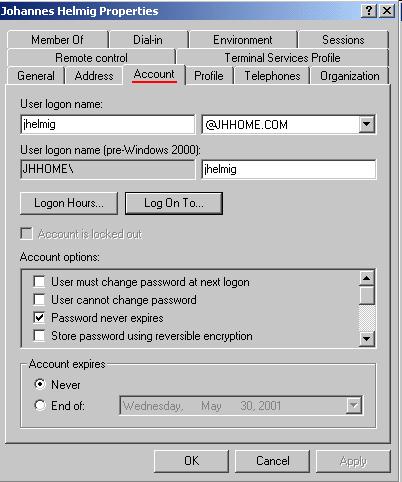Click the Cancel button
The height and width of the screenshot is (482, 402).
(x=272, y=461)
